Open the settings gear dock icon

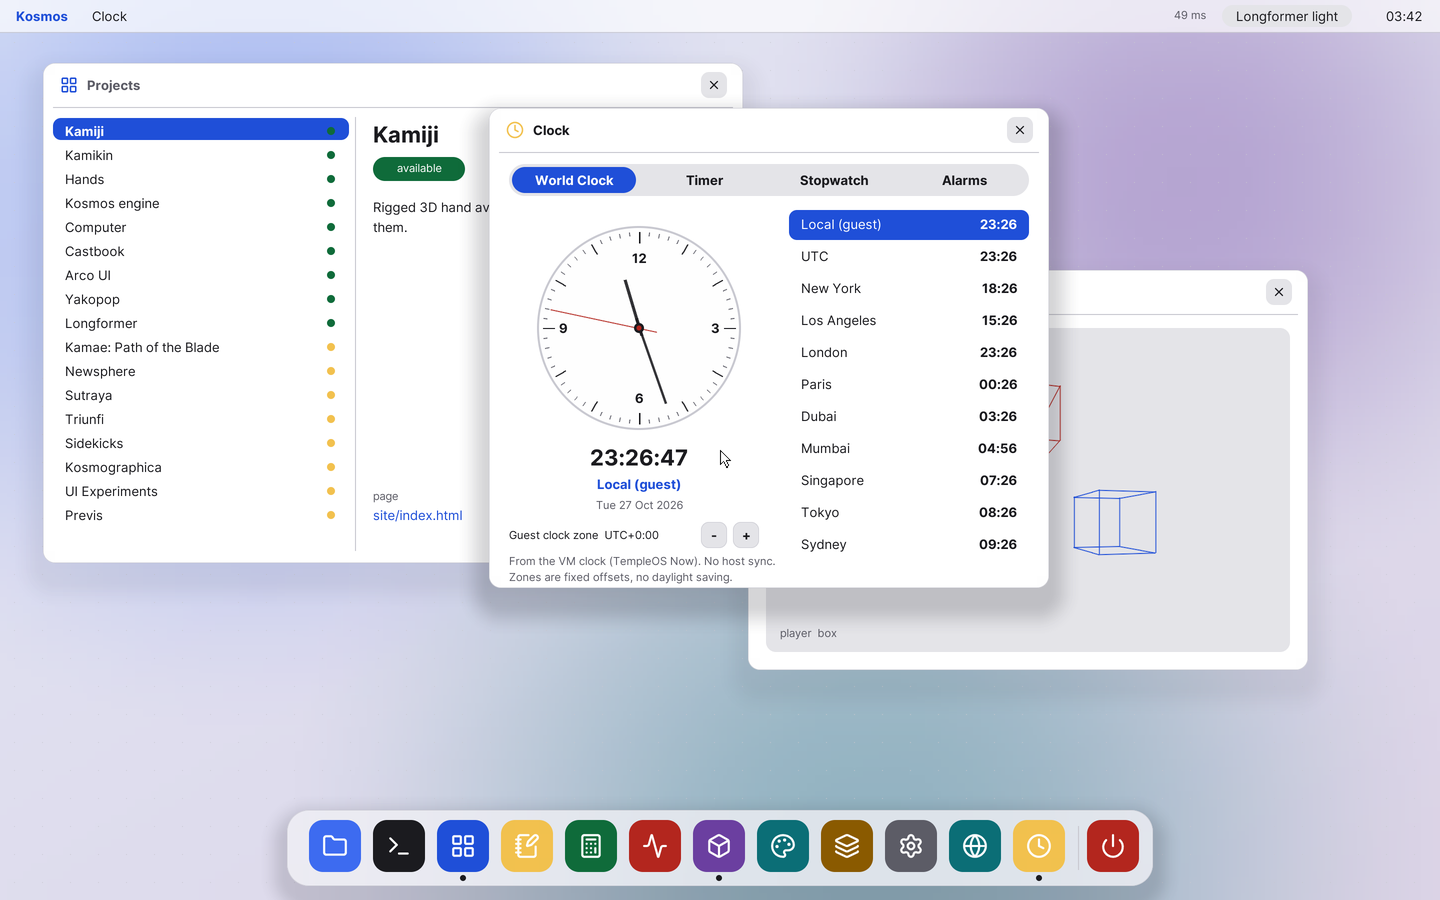click(x=911, y=846)
